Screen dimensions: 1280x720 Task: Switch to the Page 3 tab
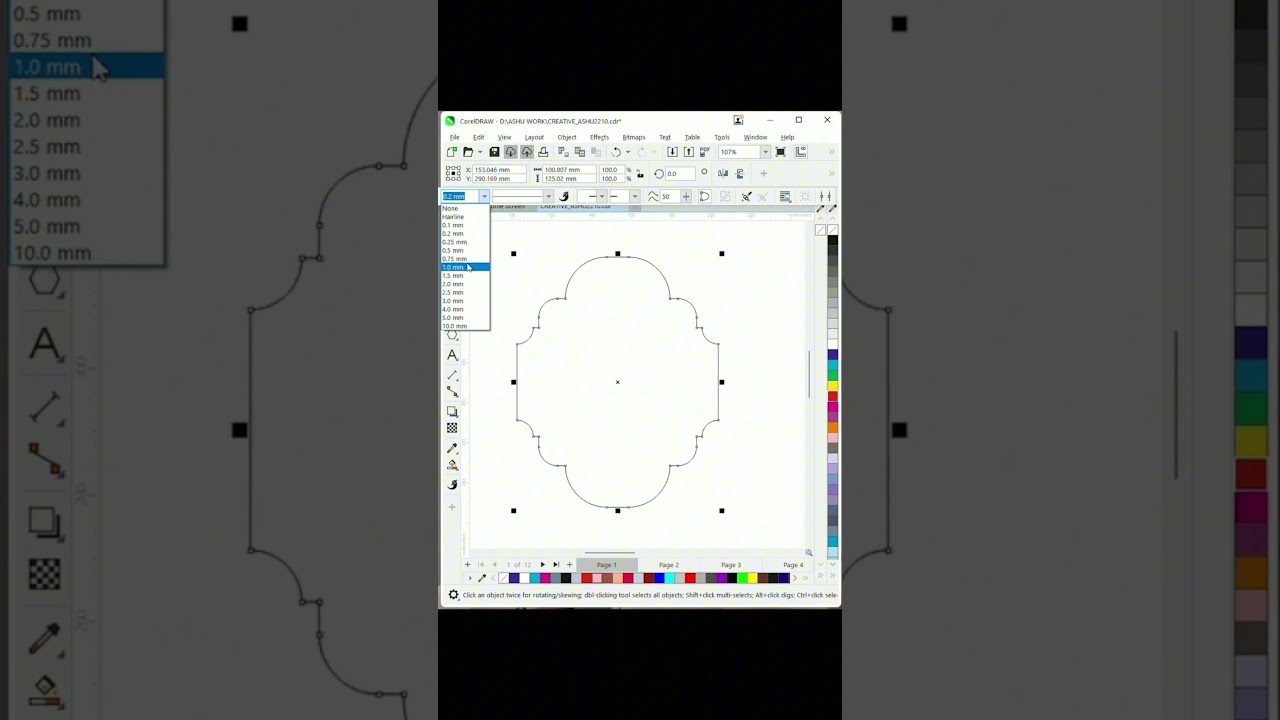(731, 565)
